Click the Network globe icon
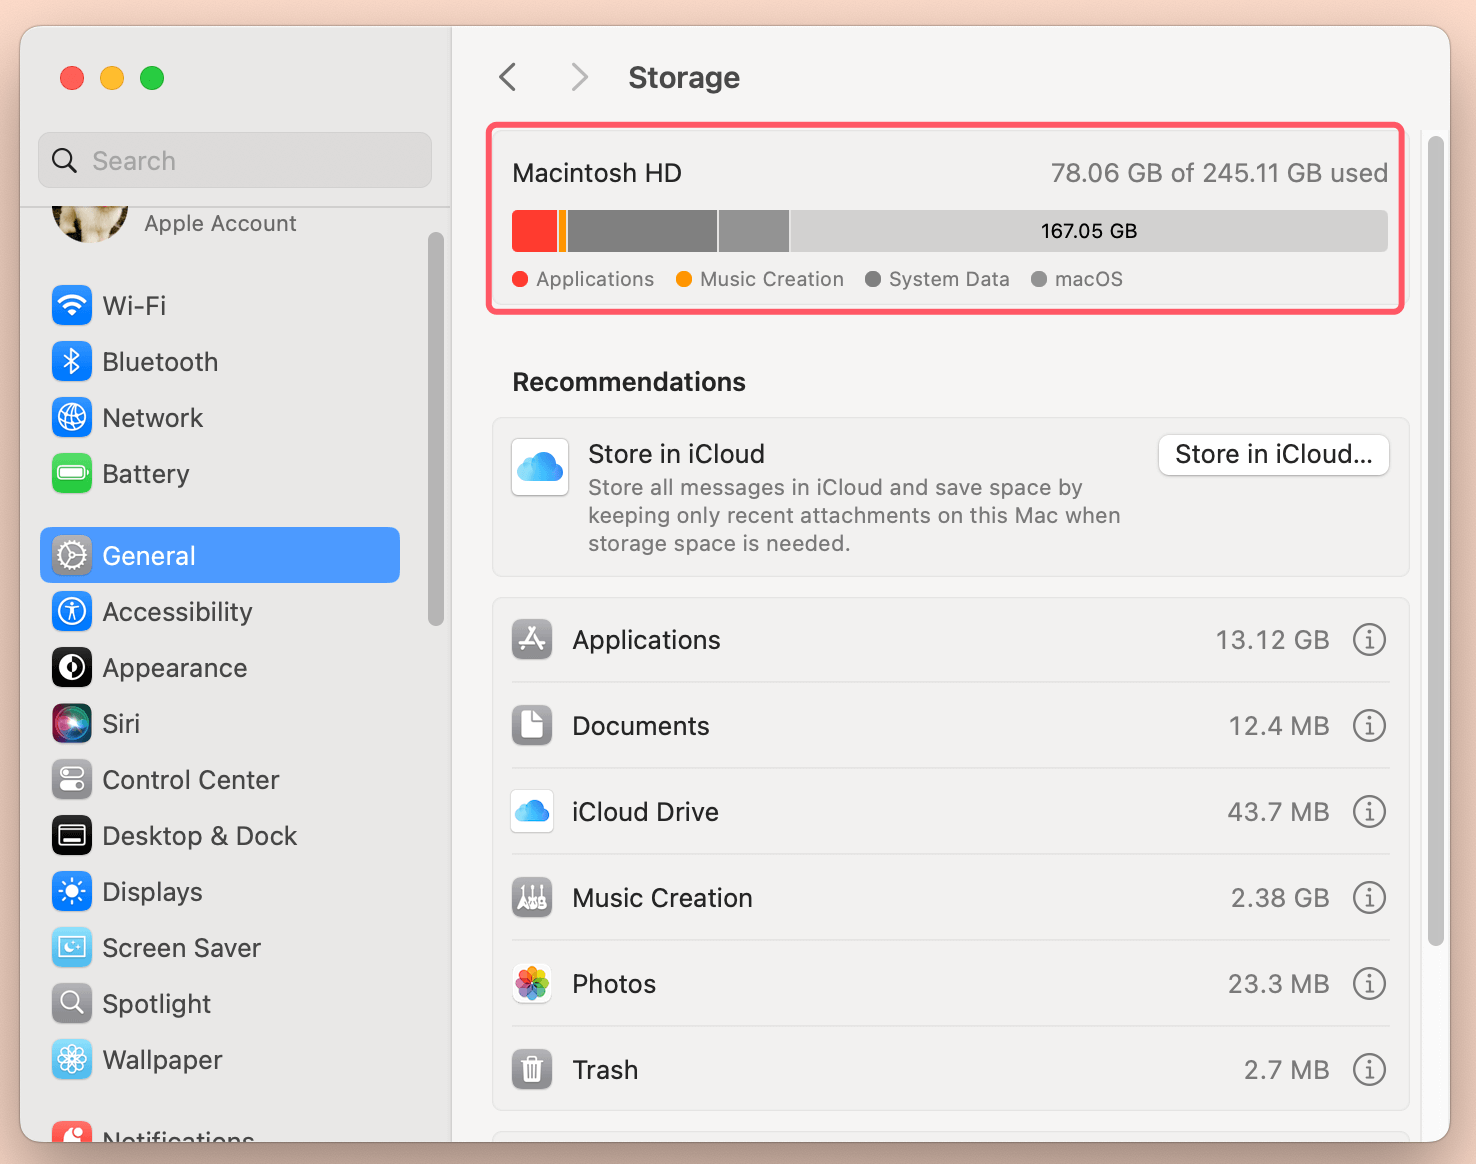Screen dimensions: 1476x1164 pyautogui.click(x=72, y=418)
